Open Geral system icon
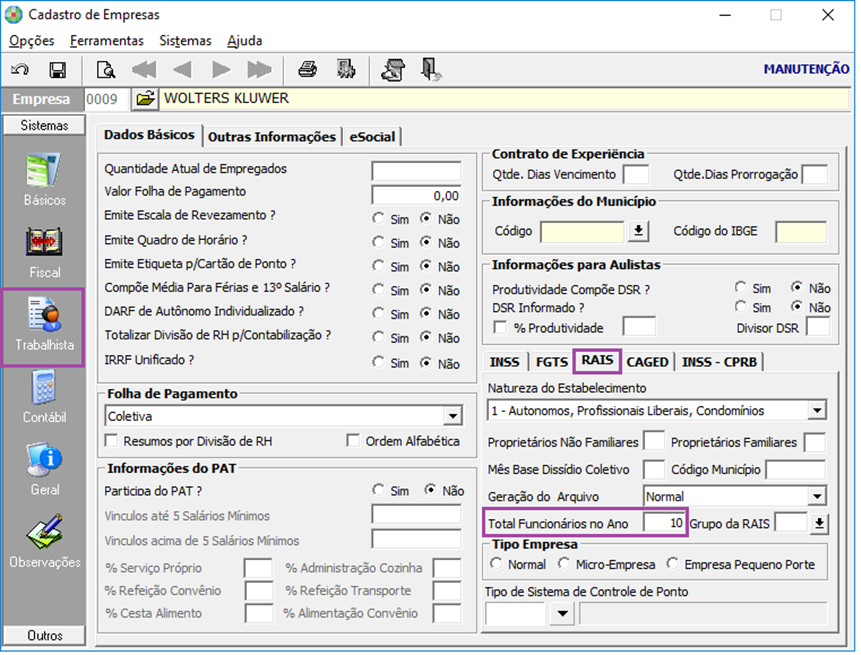The width and height of the screenshot is (861, 655). pyautogui.click(x=44, y=460)
